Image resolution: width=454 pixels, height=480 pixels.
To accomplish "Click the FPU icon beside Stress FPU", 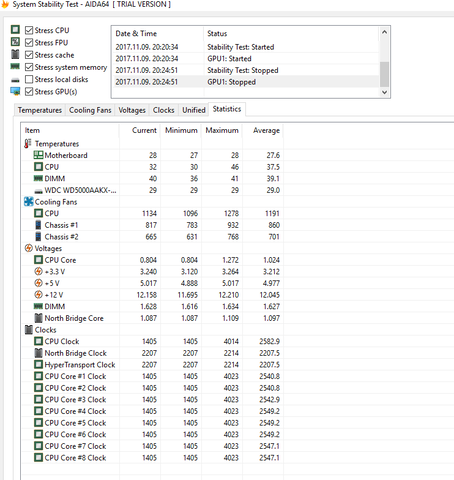I will tap(15, 42).
